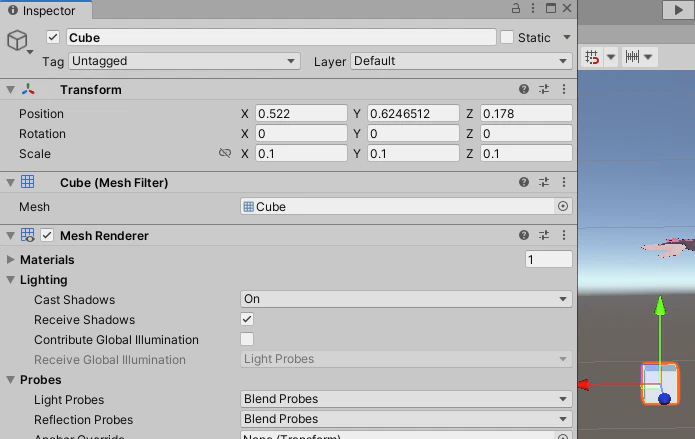
Task: Open grid snapping dropdown arrow
Action: click(611, 57)
